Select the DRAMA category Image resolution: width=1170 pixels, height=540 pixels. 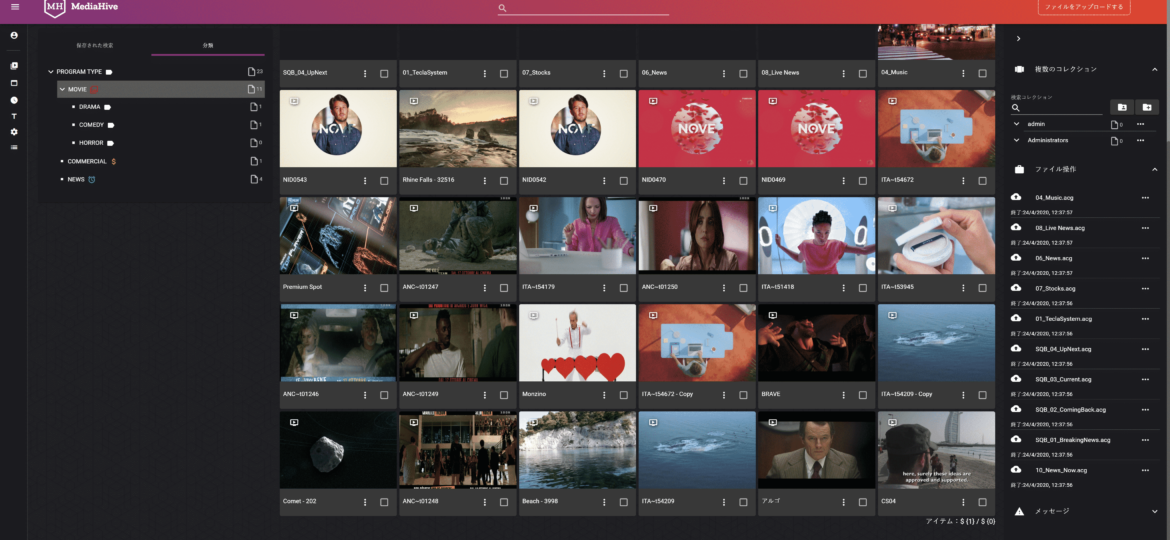click(90, 107)
